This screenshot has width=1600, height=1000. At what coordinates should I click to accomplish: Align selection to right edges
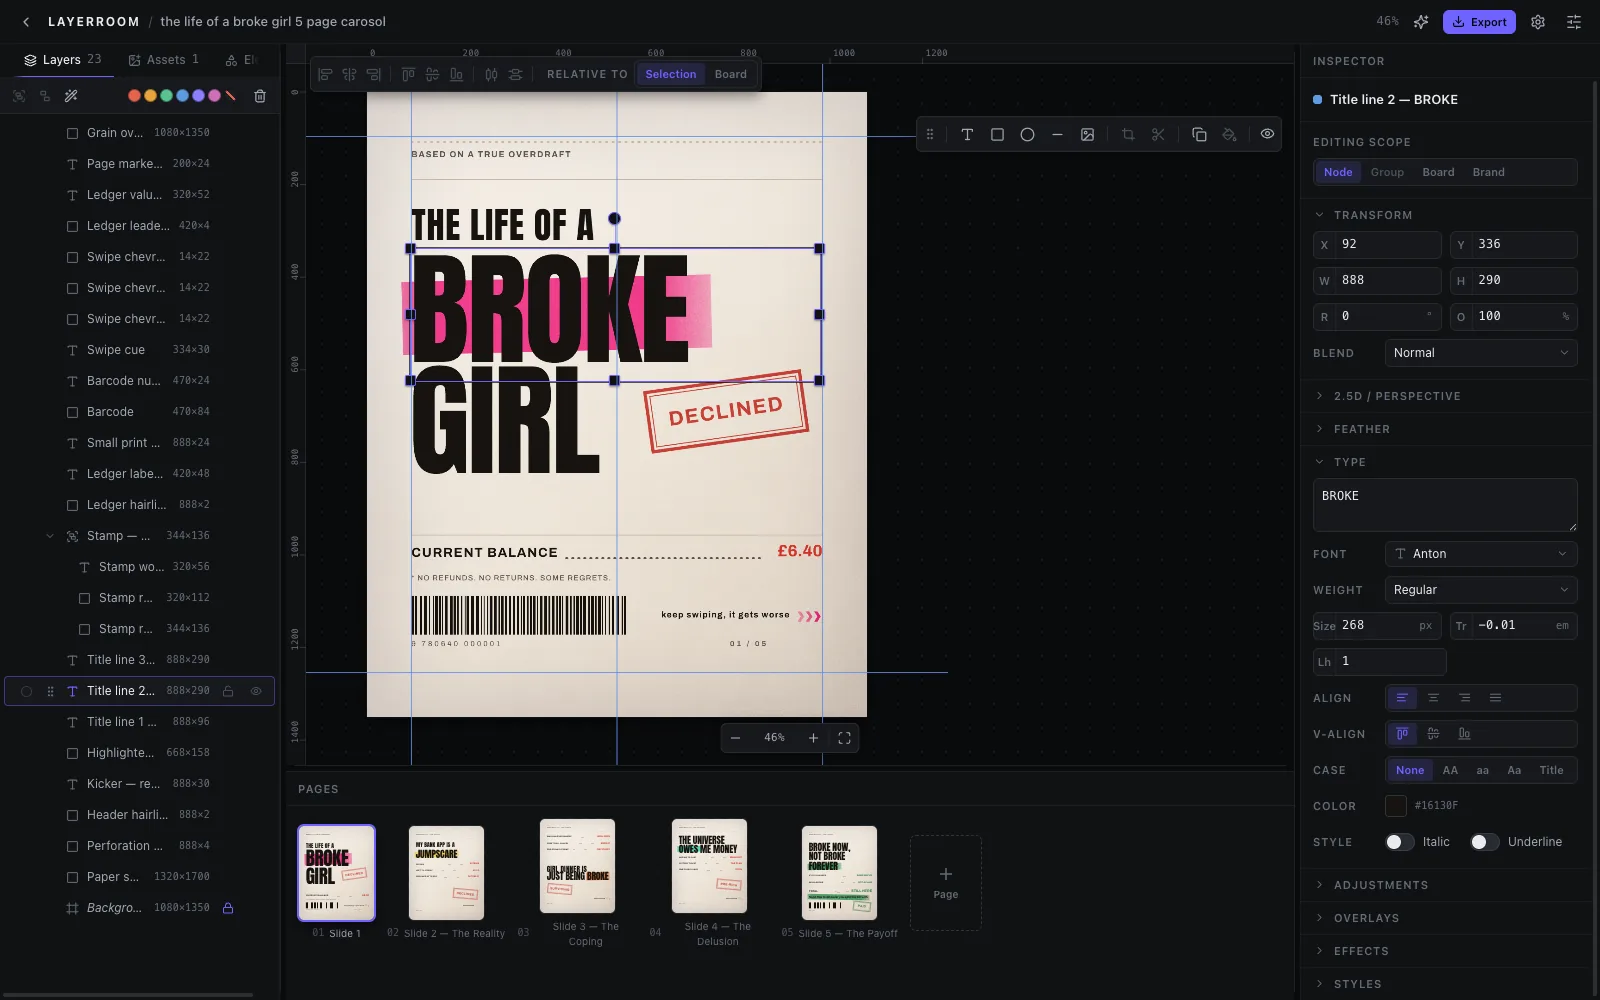[x=373, y=74]
